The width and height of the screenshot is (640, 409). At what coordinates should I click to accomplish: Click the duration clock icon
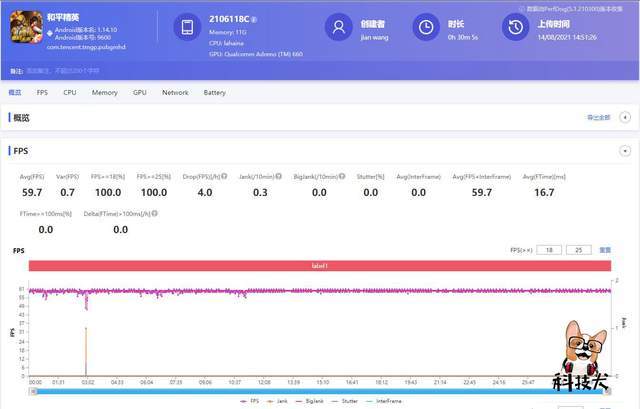[x=427, y=27]
